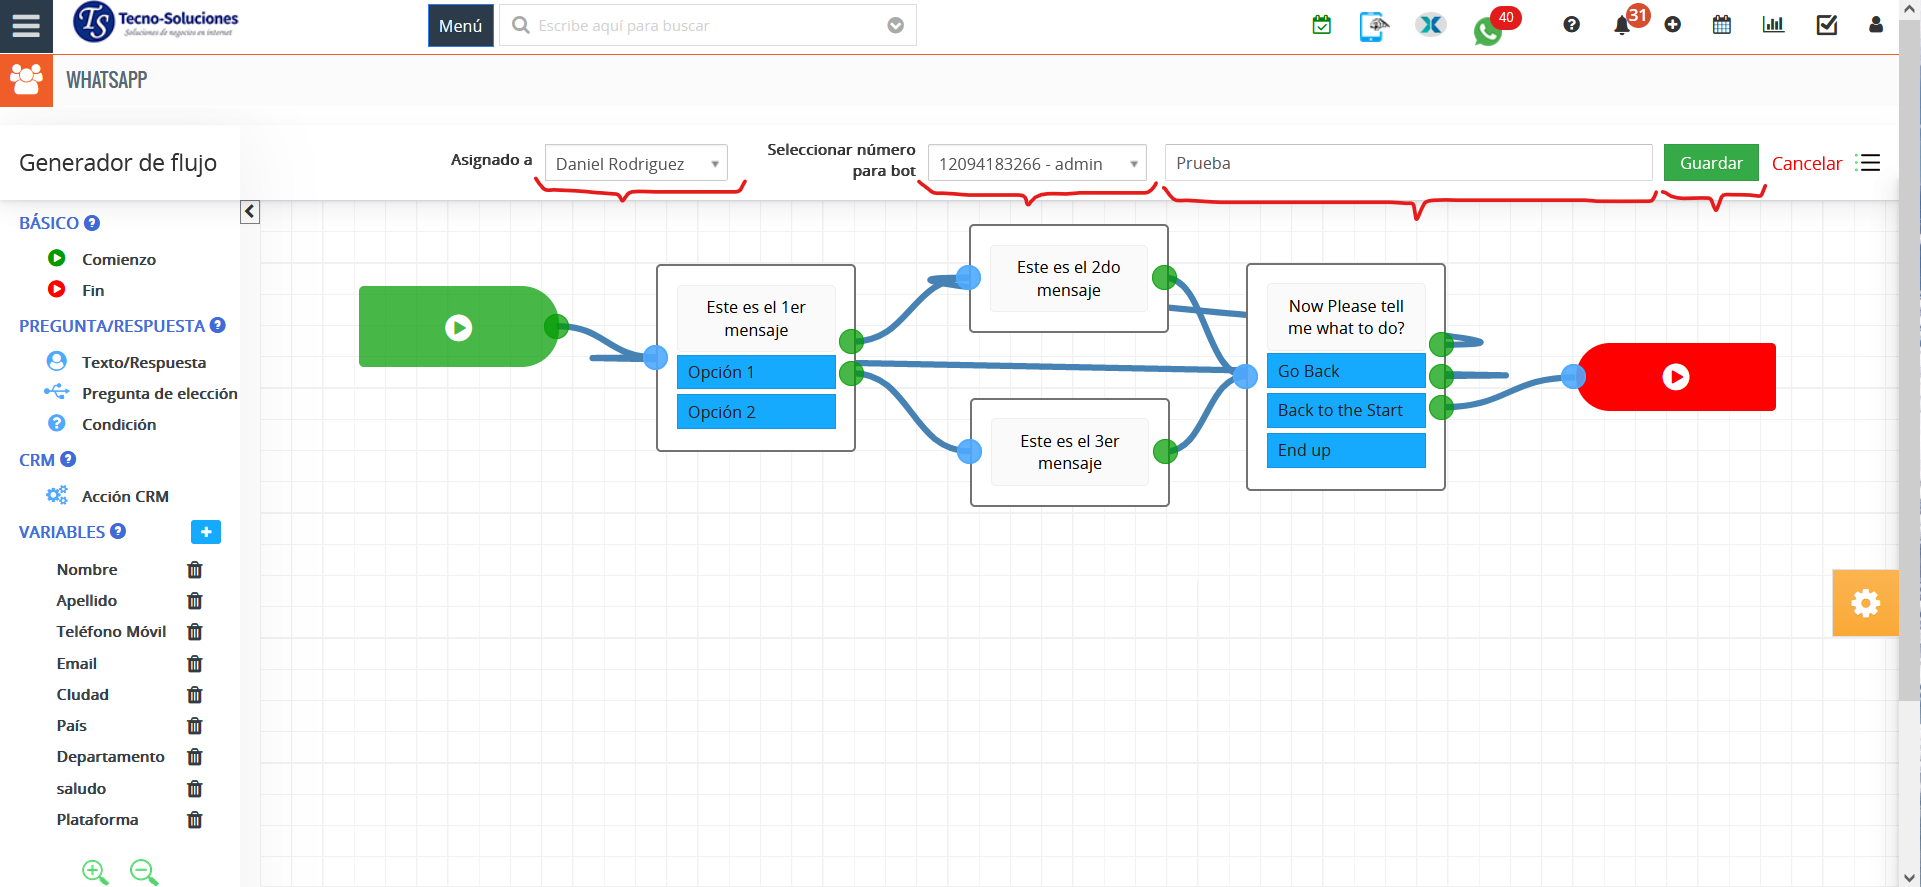Expand the search bar dropdown arrow
This screenshot has width=1921, height=887.
click(x=896, y=26)
